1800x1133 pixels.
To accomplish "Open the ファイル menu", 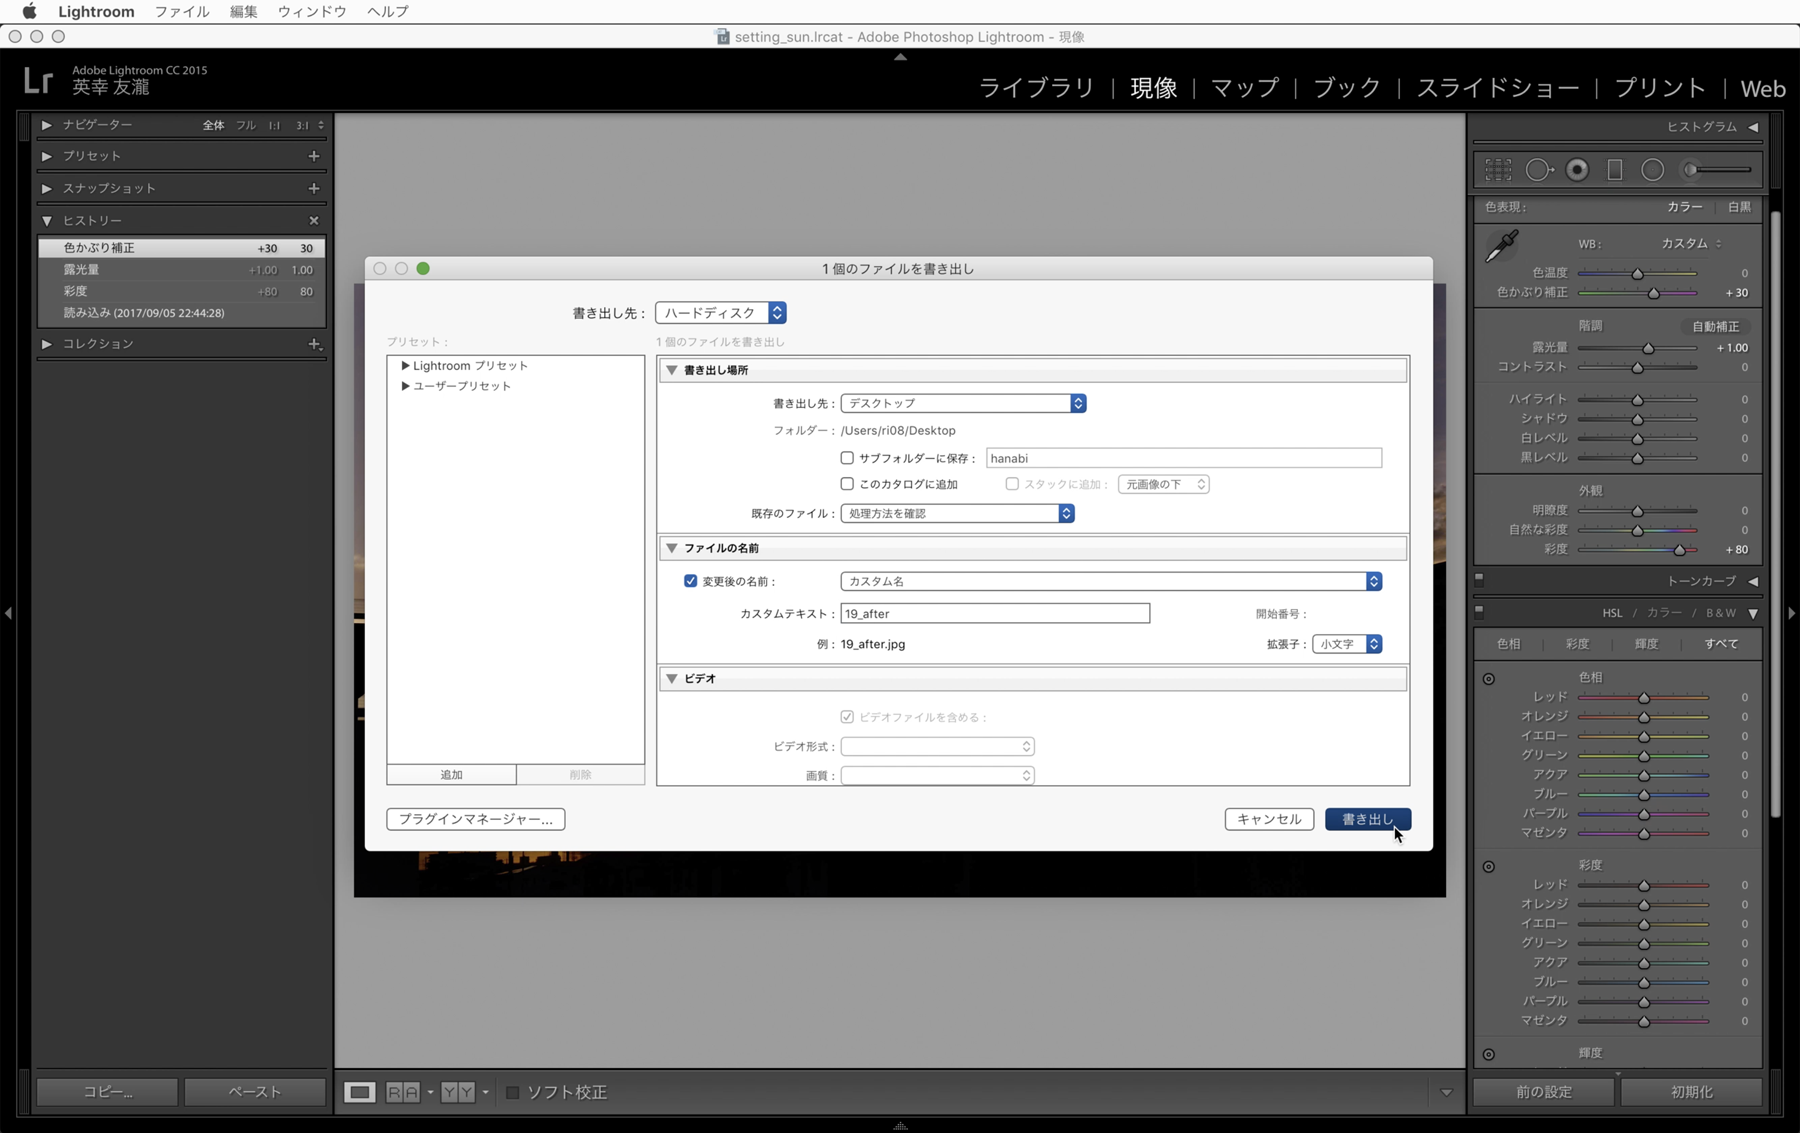I will (182, 12).
